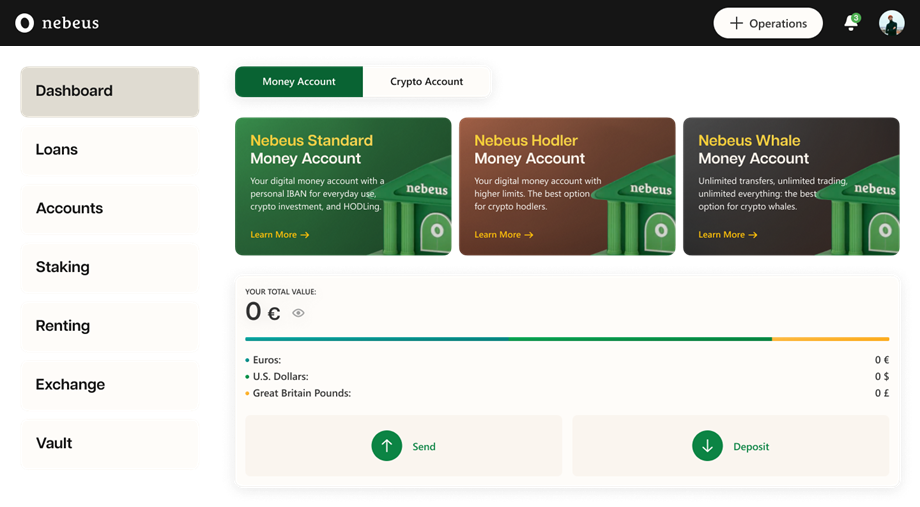Click the 0 € Euros amount

coord(882,360)
